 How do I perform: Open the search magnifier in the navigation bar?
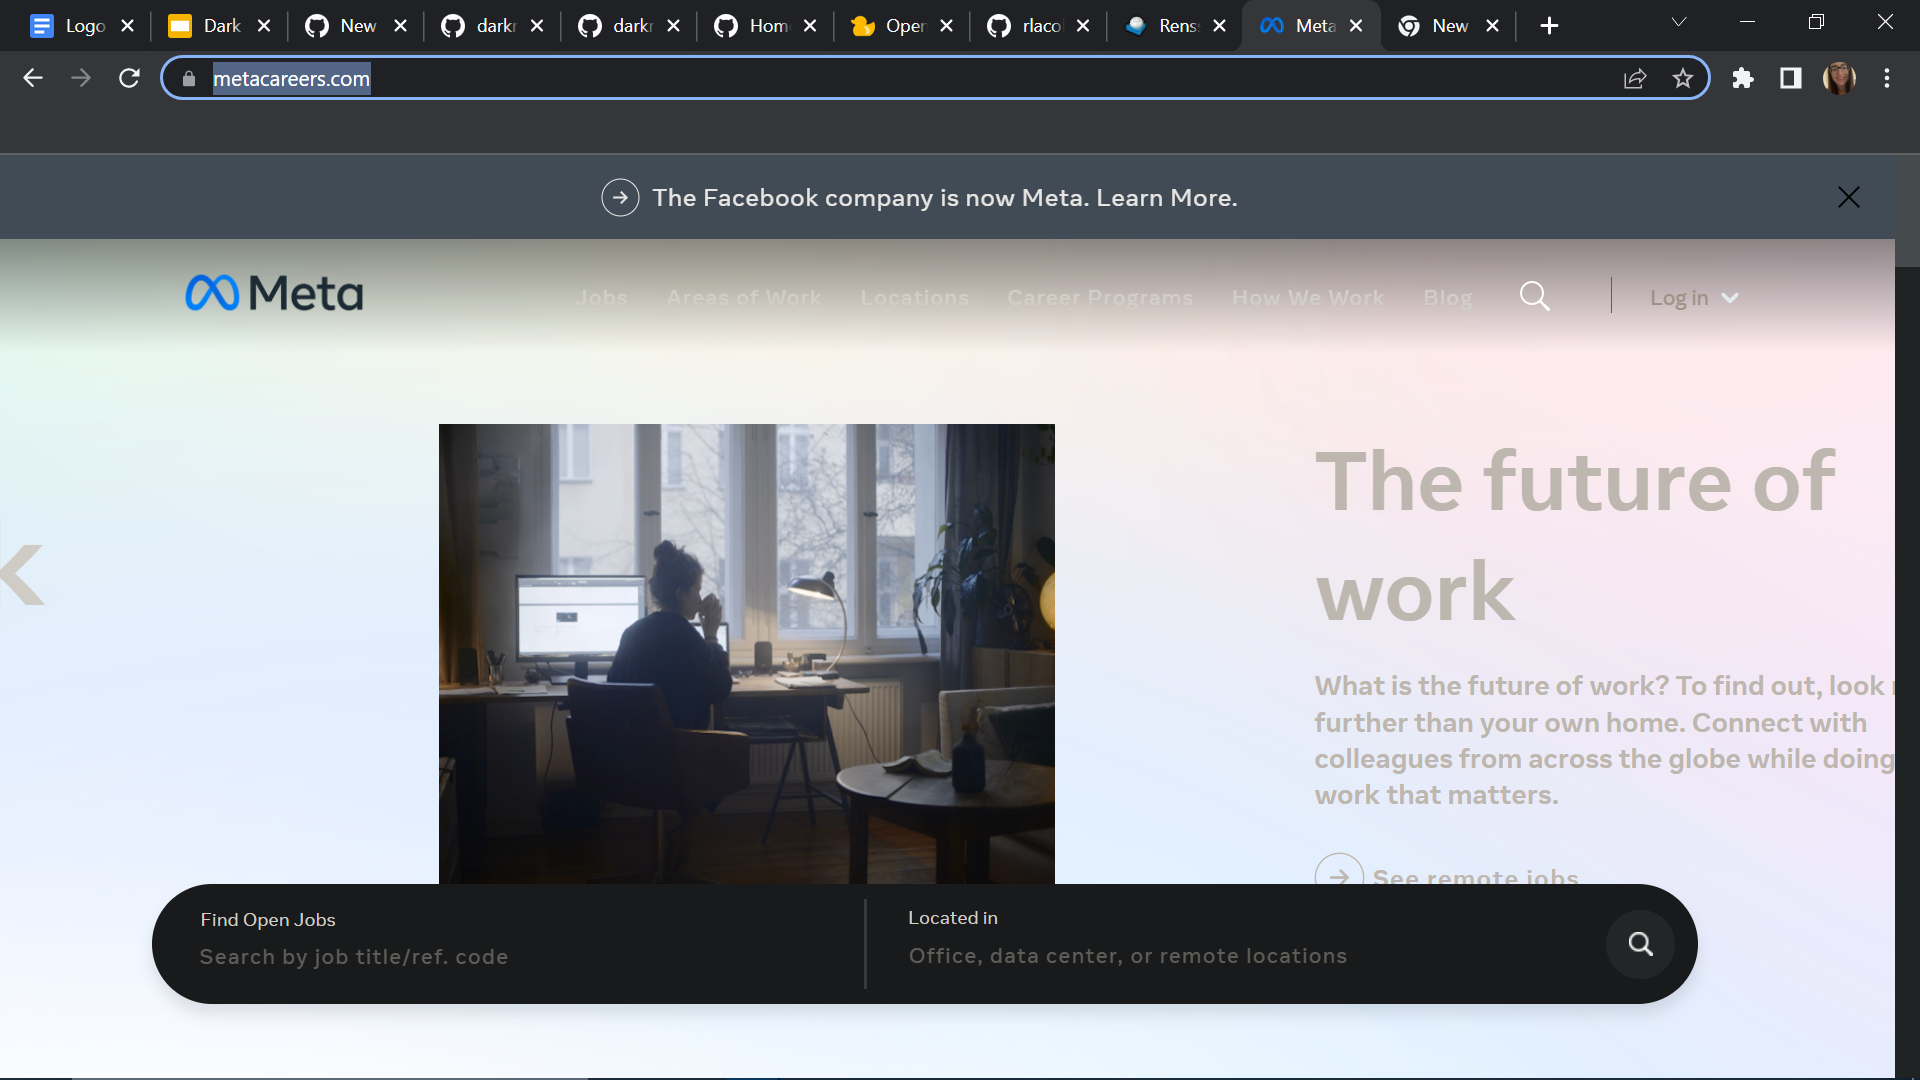pos(1535,296)
